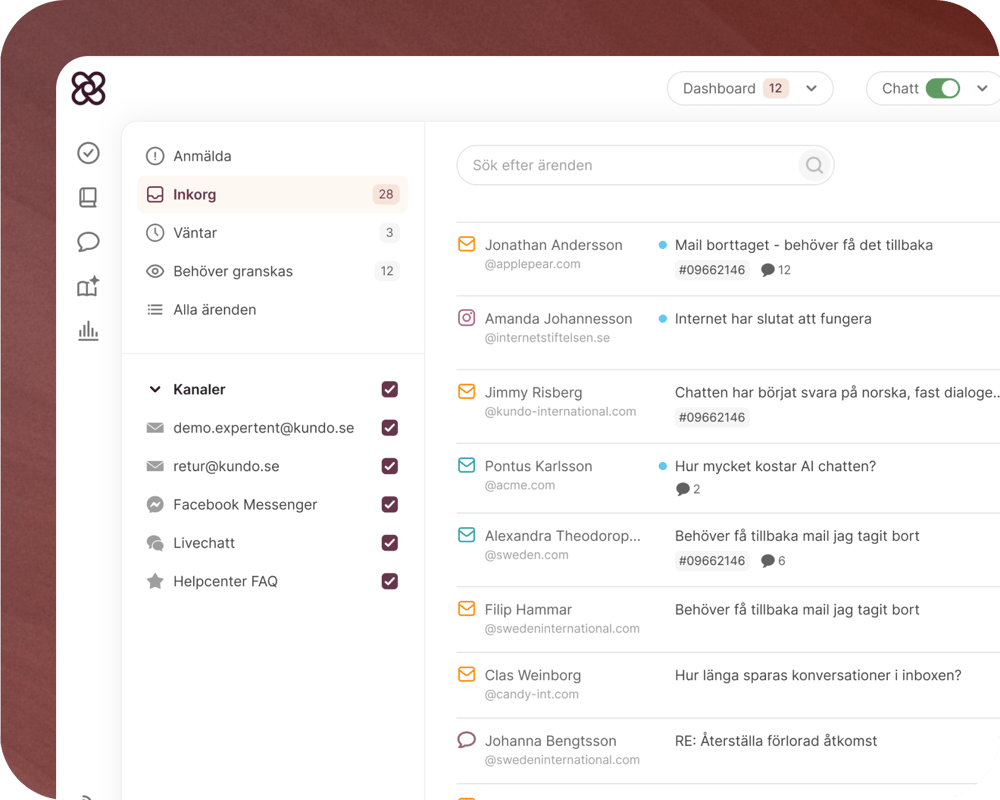
Task: Click the teal mail icon for Pontus Karlsson
Action: pos(467,466)
